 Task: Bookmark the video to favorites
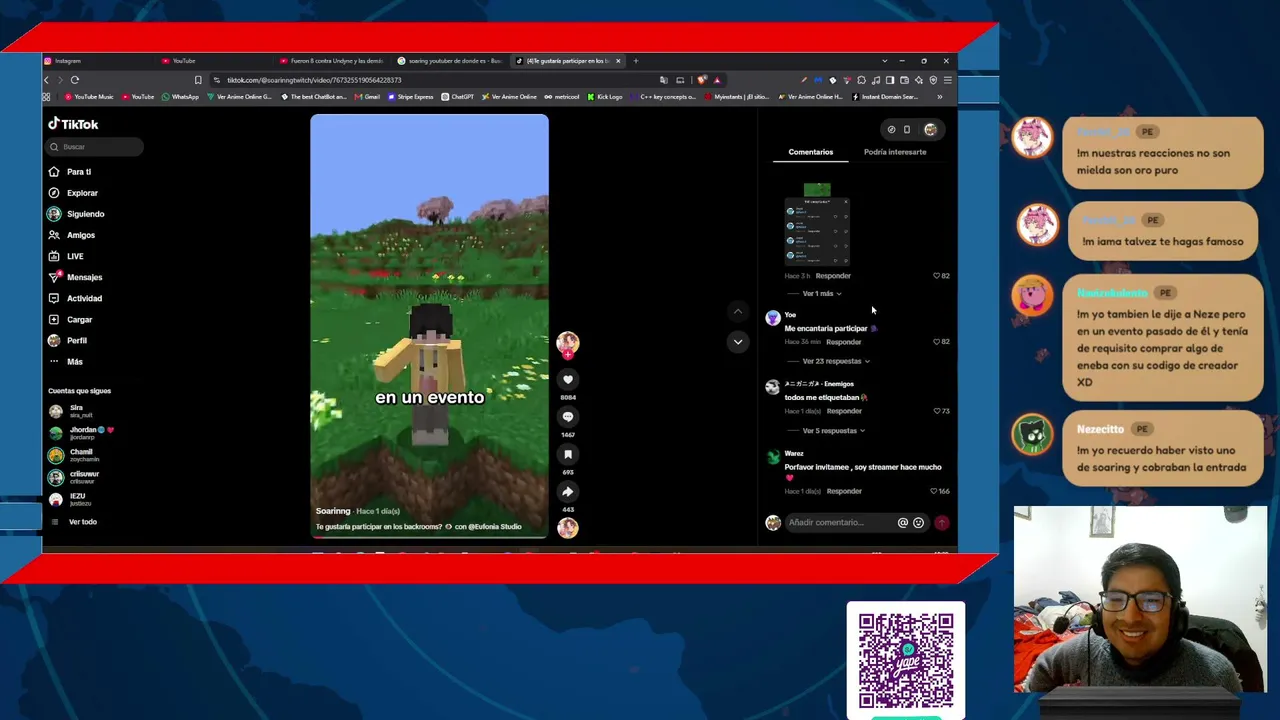(x=568, y=454)
